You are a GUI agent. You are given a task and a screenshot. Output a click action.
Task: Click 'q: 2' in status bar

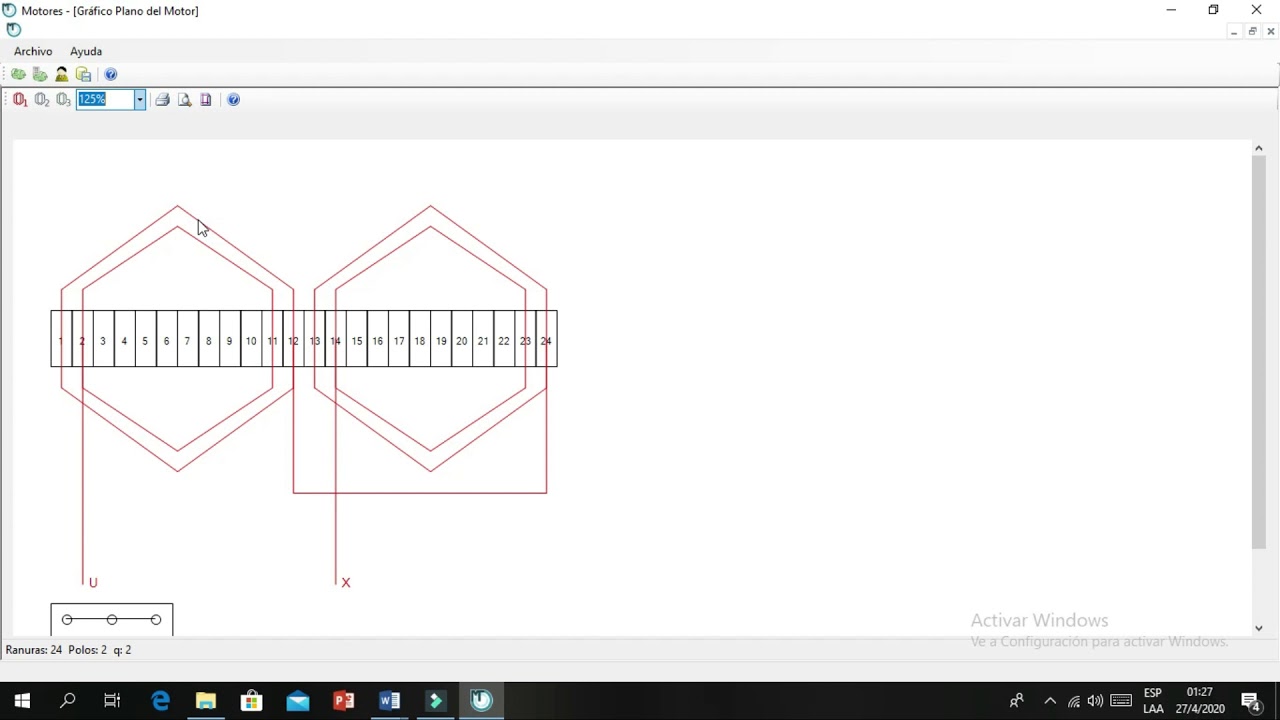pyautogui.click(x=122, y=650)
